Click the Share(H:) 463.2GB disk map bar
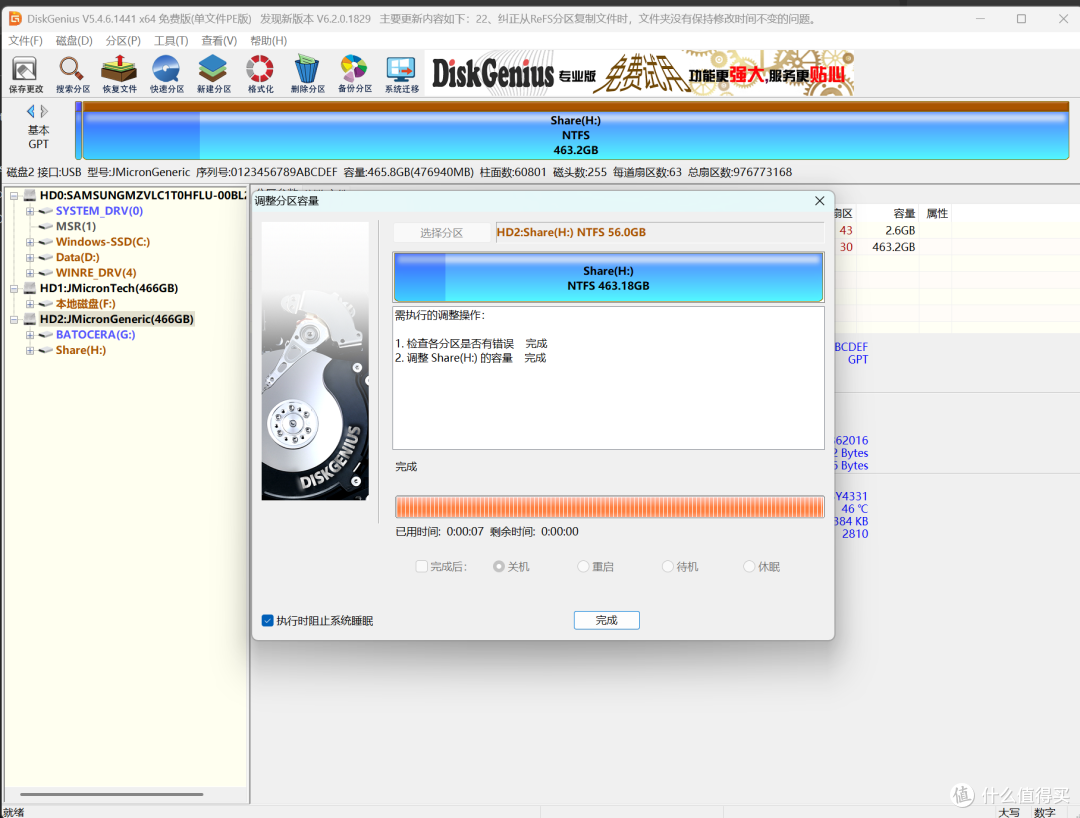The width and height of the screenshot is (1080, 818). click(575, 131)
